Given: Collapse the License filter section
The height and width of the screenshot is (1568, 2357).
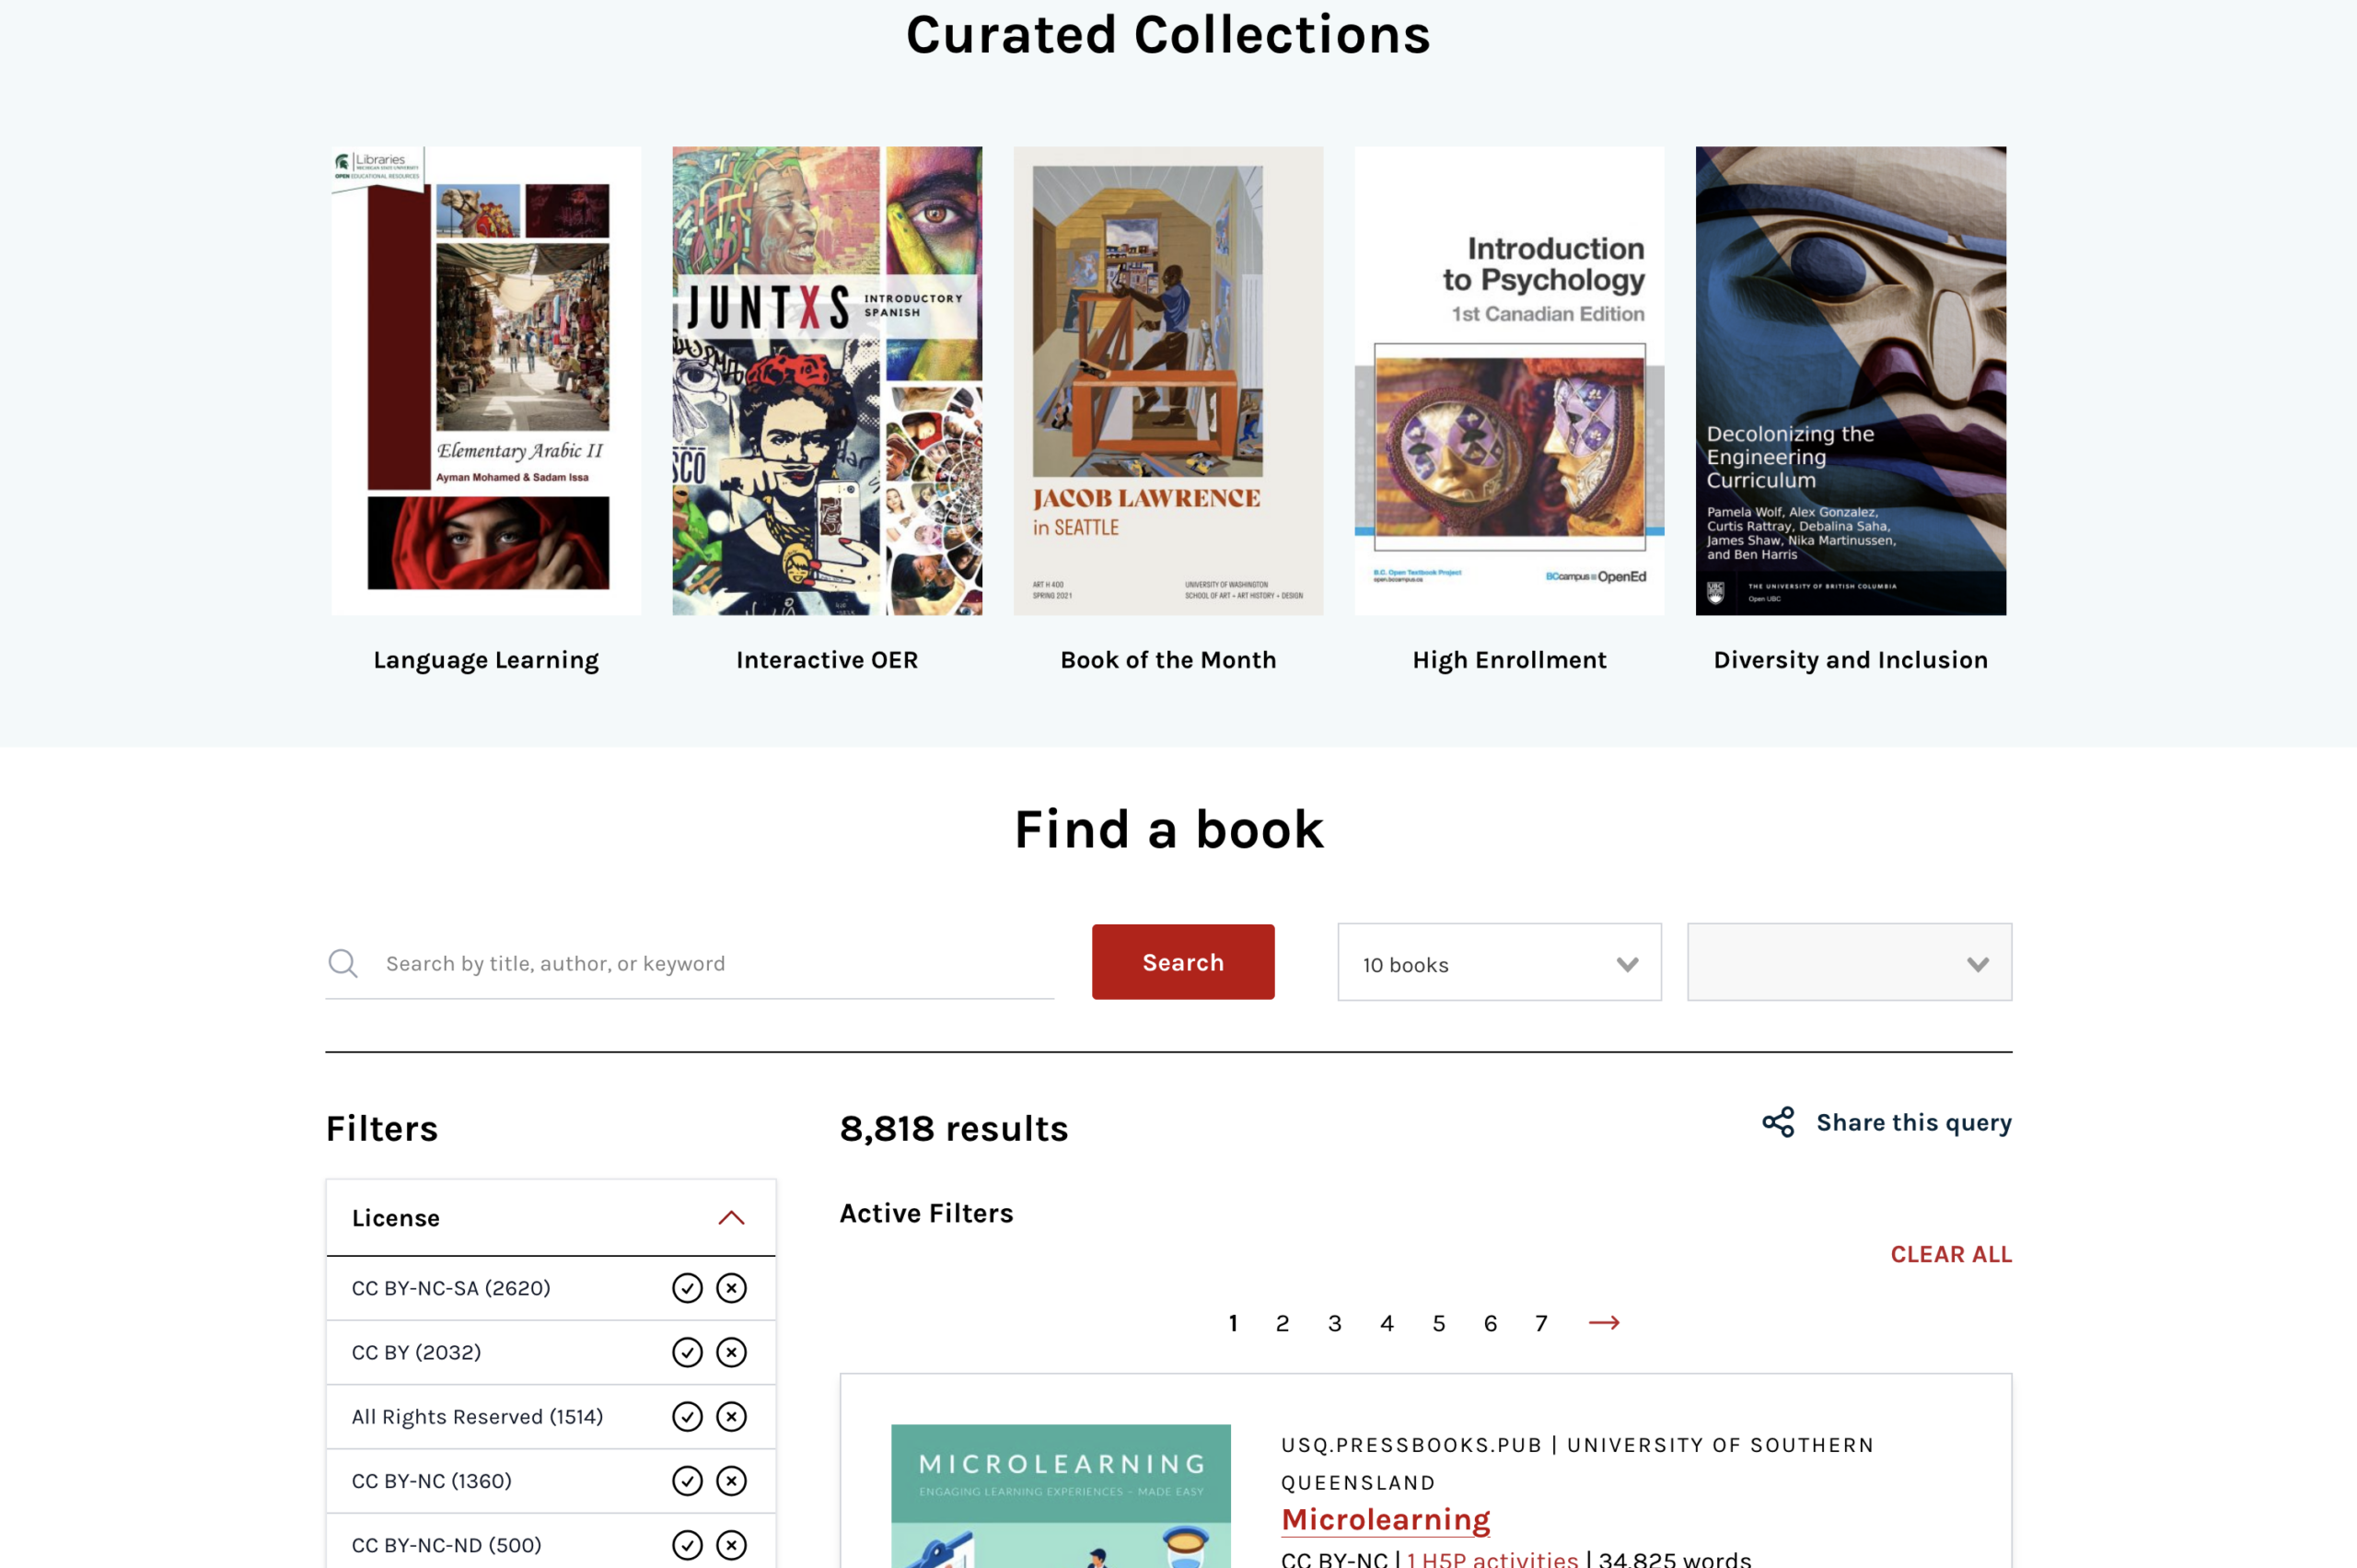Looking at the screenshot, I should tap(731, 1217).
